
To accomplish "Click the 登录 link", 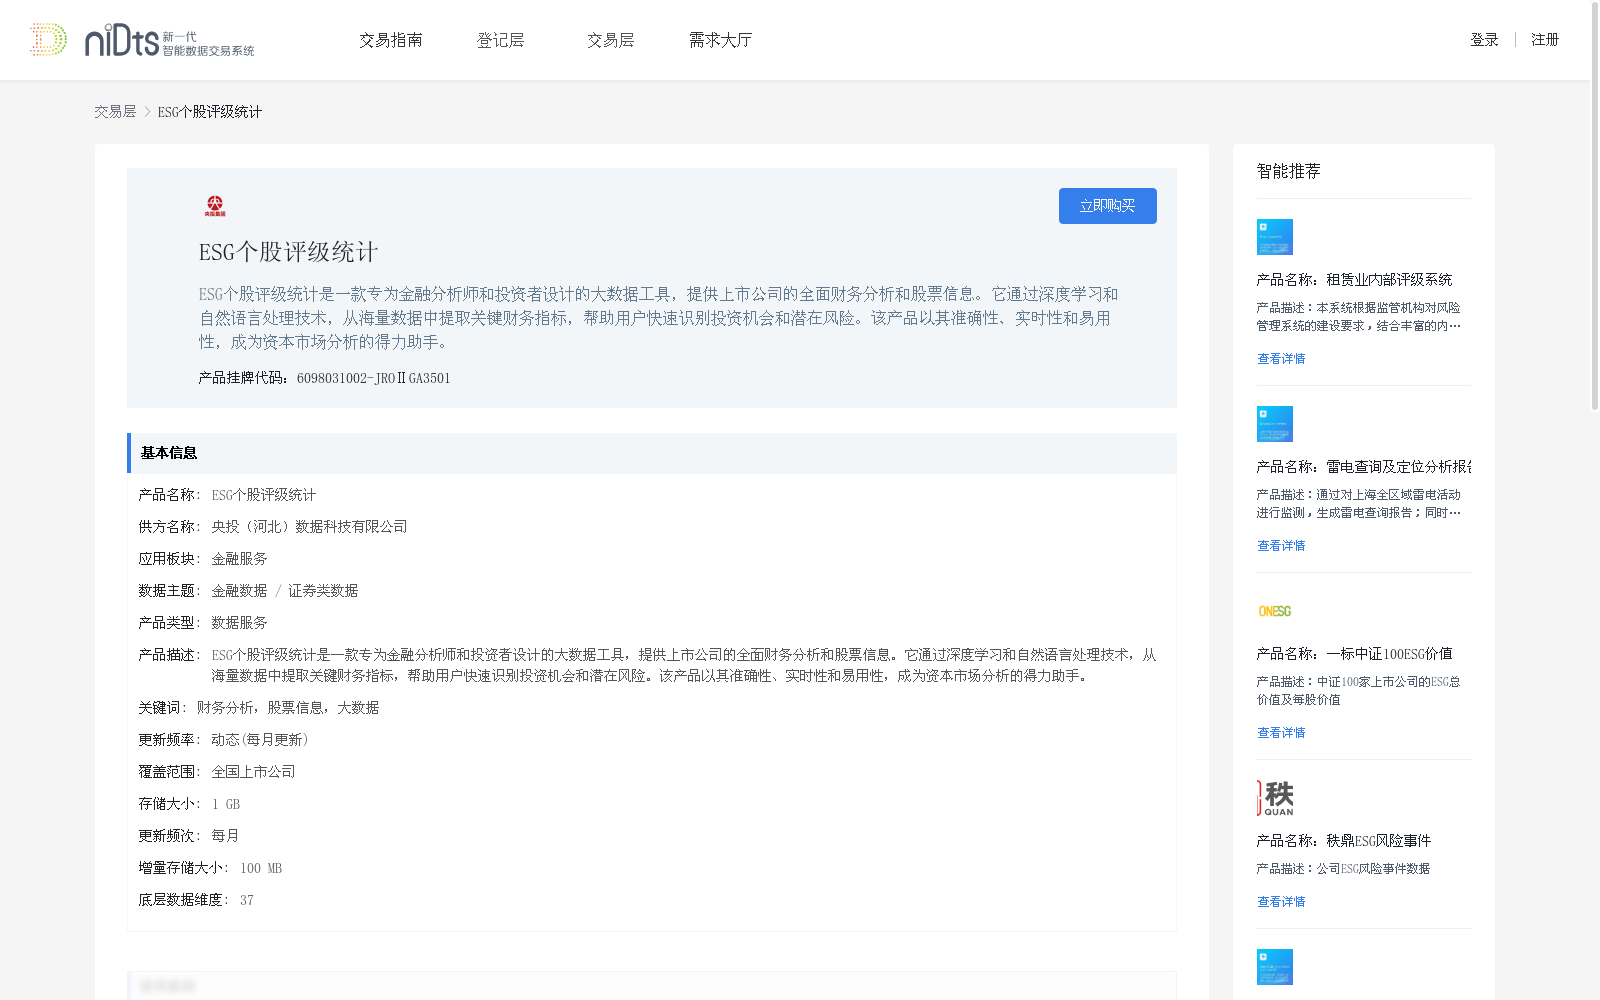I will (1484, 40).
